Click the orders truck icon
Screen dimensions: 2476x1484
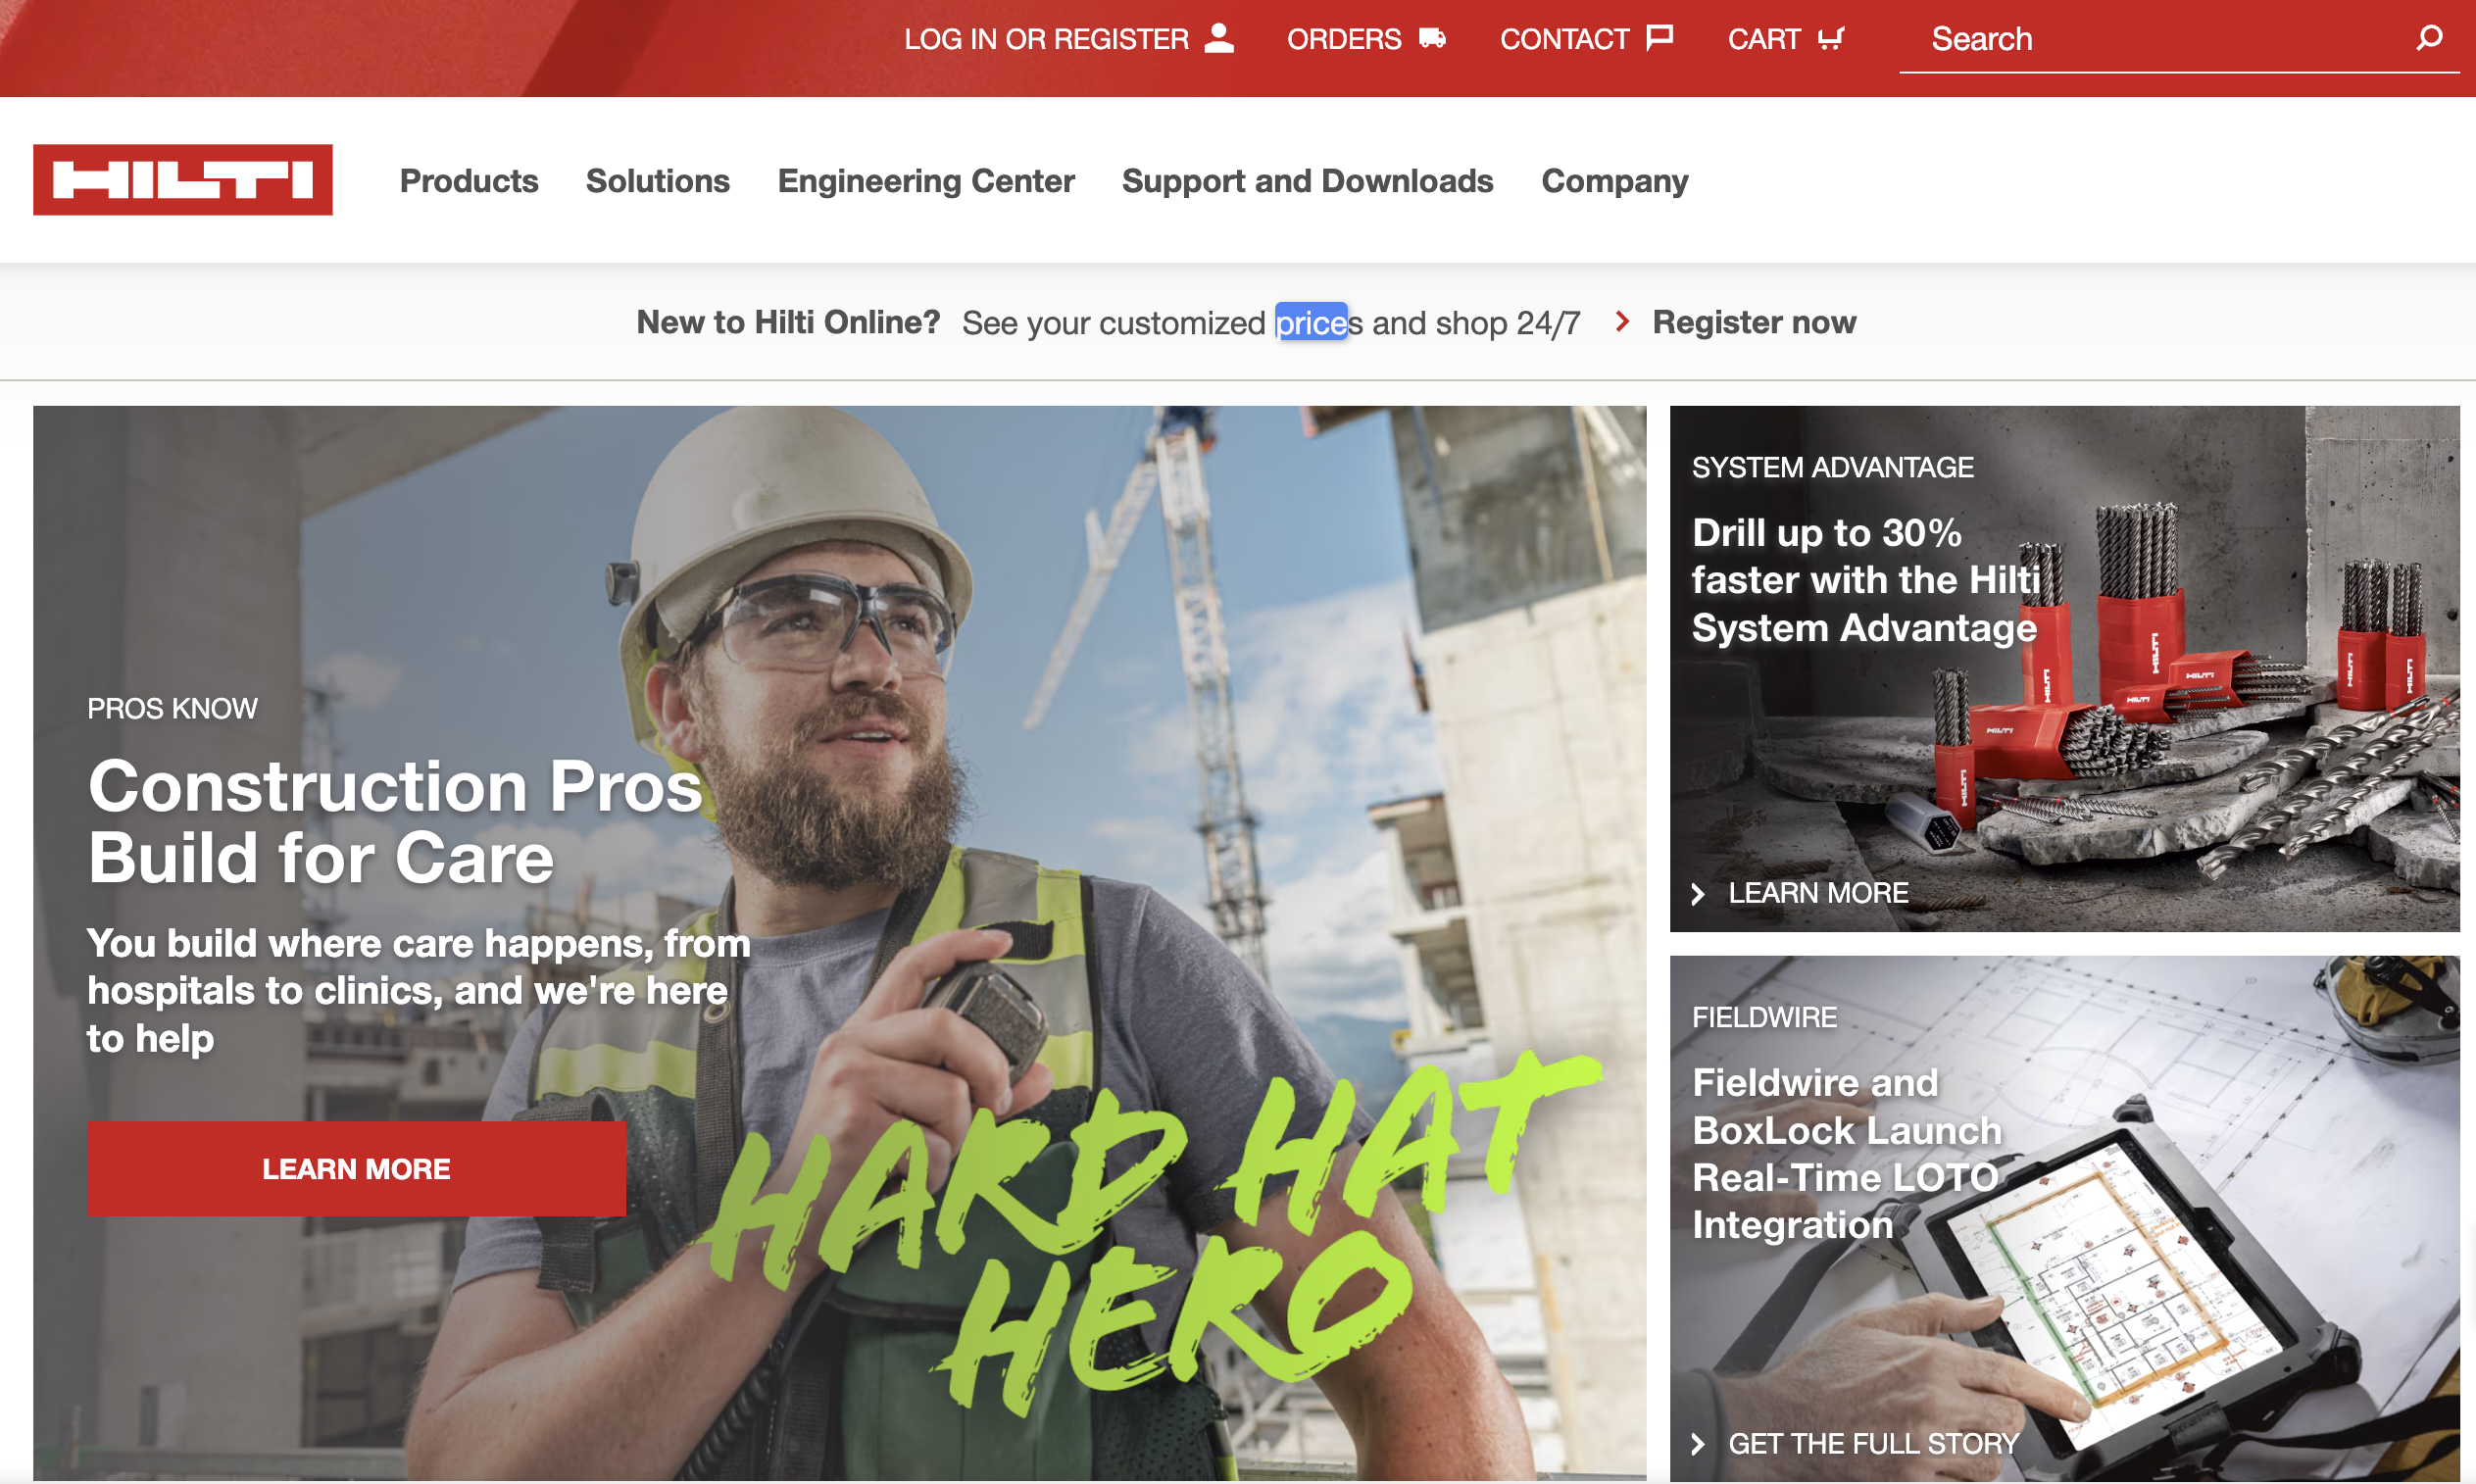pos(1432,38)
